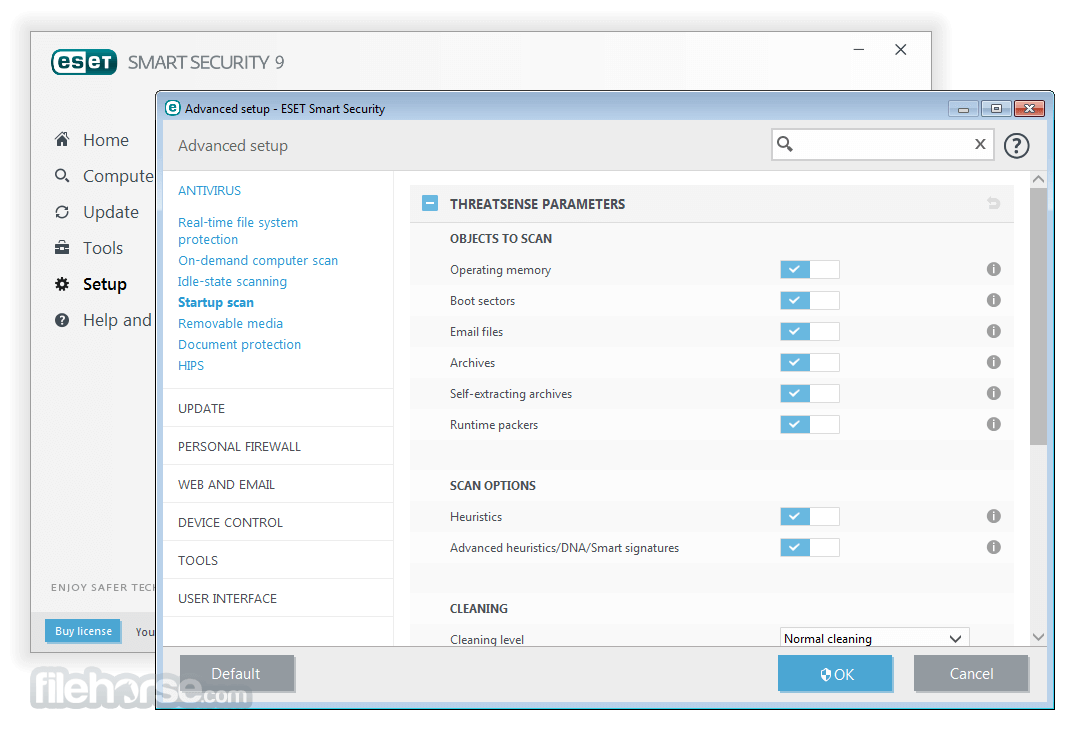Show info for Operating memory
The width and height of the screenshot is (1084, 739).
[x=993, y=269]
